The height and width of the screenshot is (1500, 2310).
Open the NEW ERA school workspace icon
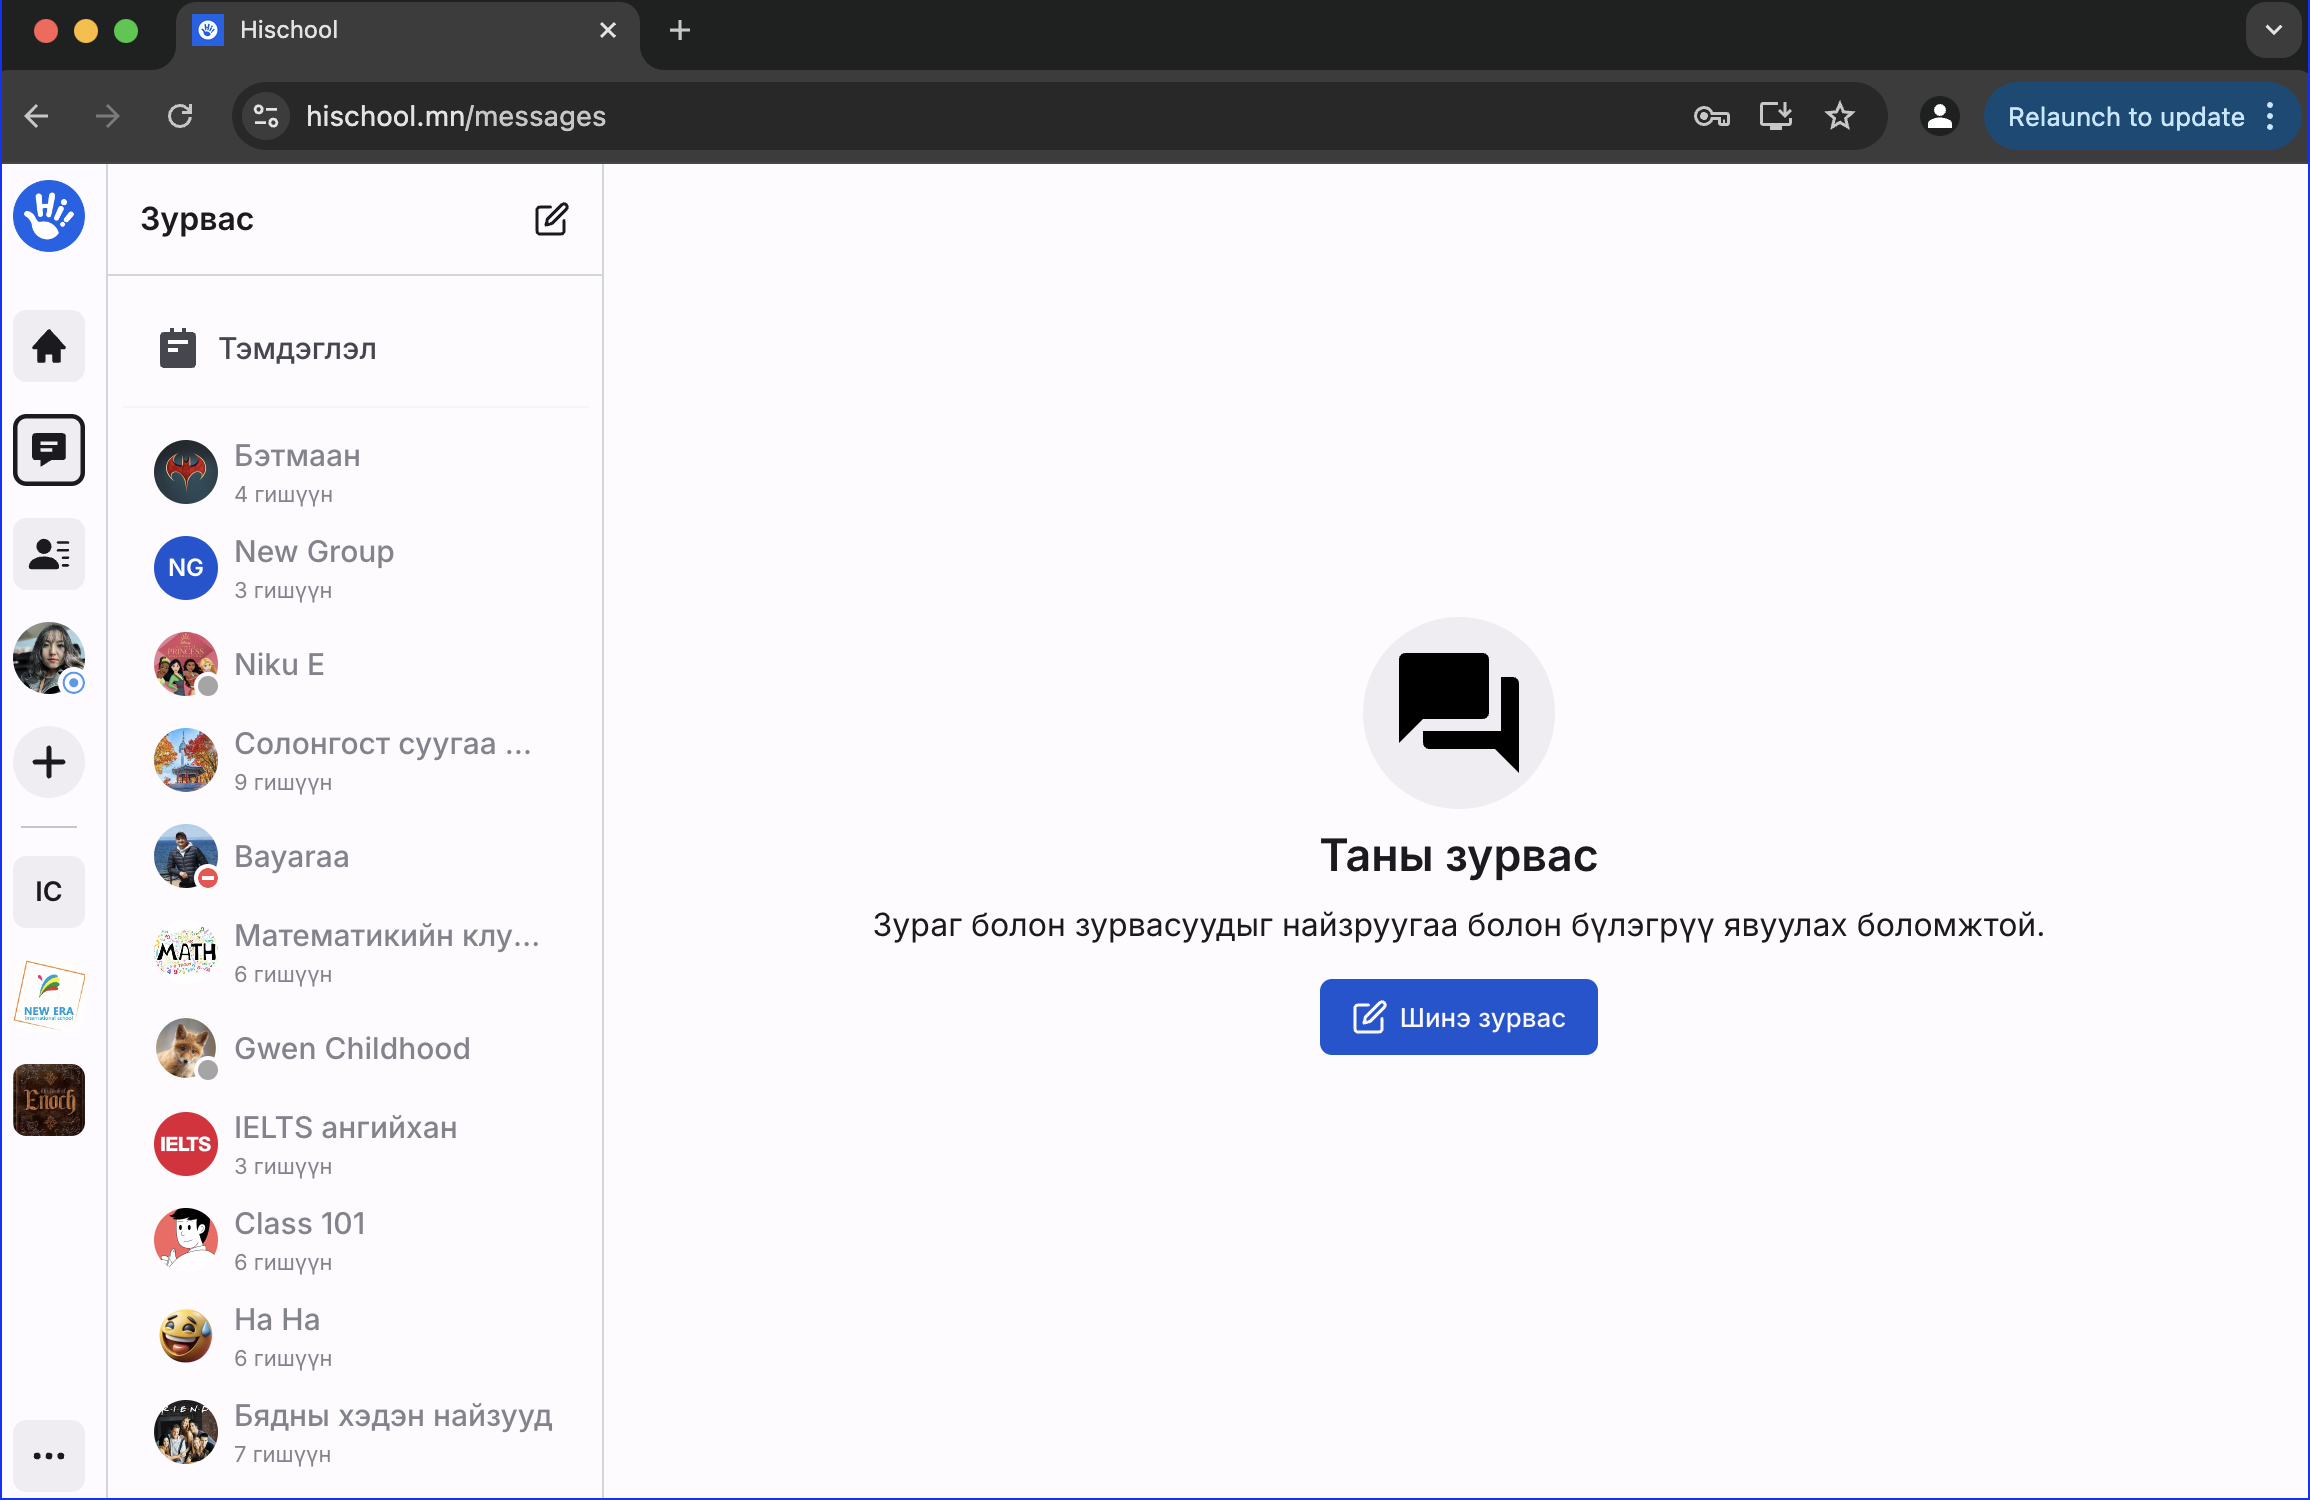pos(48,995)
